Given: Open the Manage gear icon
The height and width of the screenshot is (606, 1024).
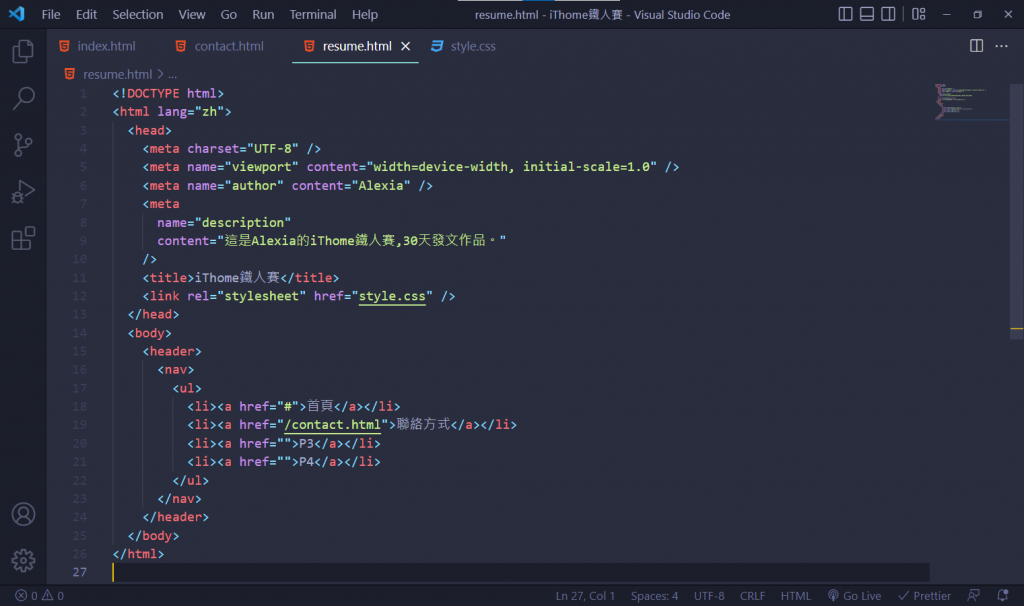Looking at the screenshot, I should point(23,560).
